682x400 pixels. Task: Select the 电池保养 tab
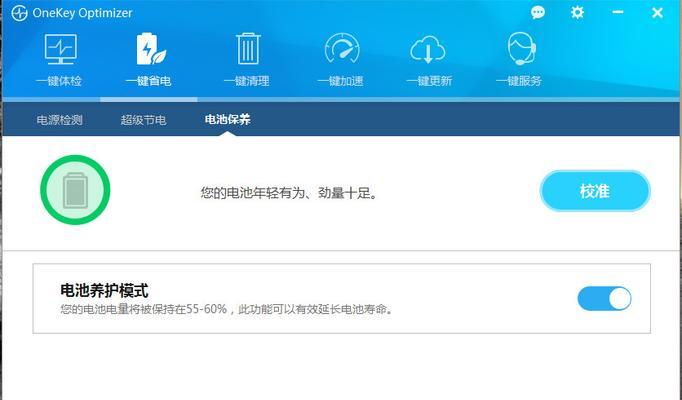(x=227, y=120)
